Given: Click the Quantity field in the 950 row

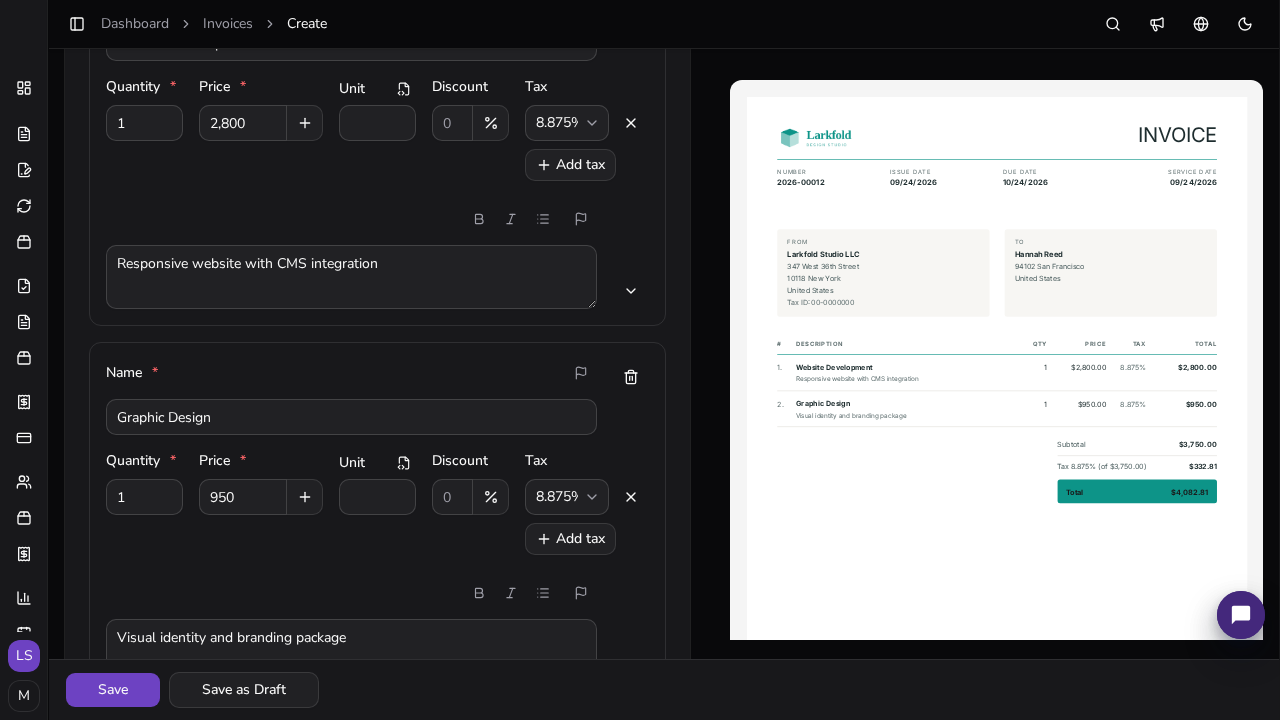Looking at the screenshot, I should (x=144, y=497).
